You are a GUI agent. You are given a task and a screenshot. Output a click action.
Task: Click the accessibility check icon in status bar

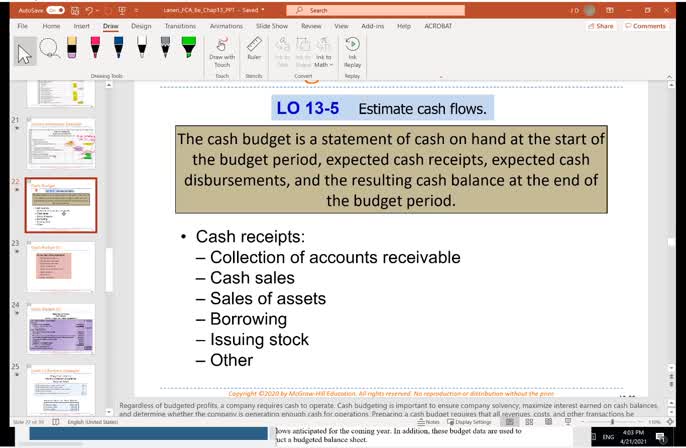(x=56, y=422)
